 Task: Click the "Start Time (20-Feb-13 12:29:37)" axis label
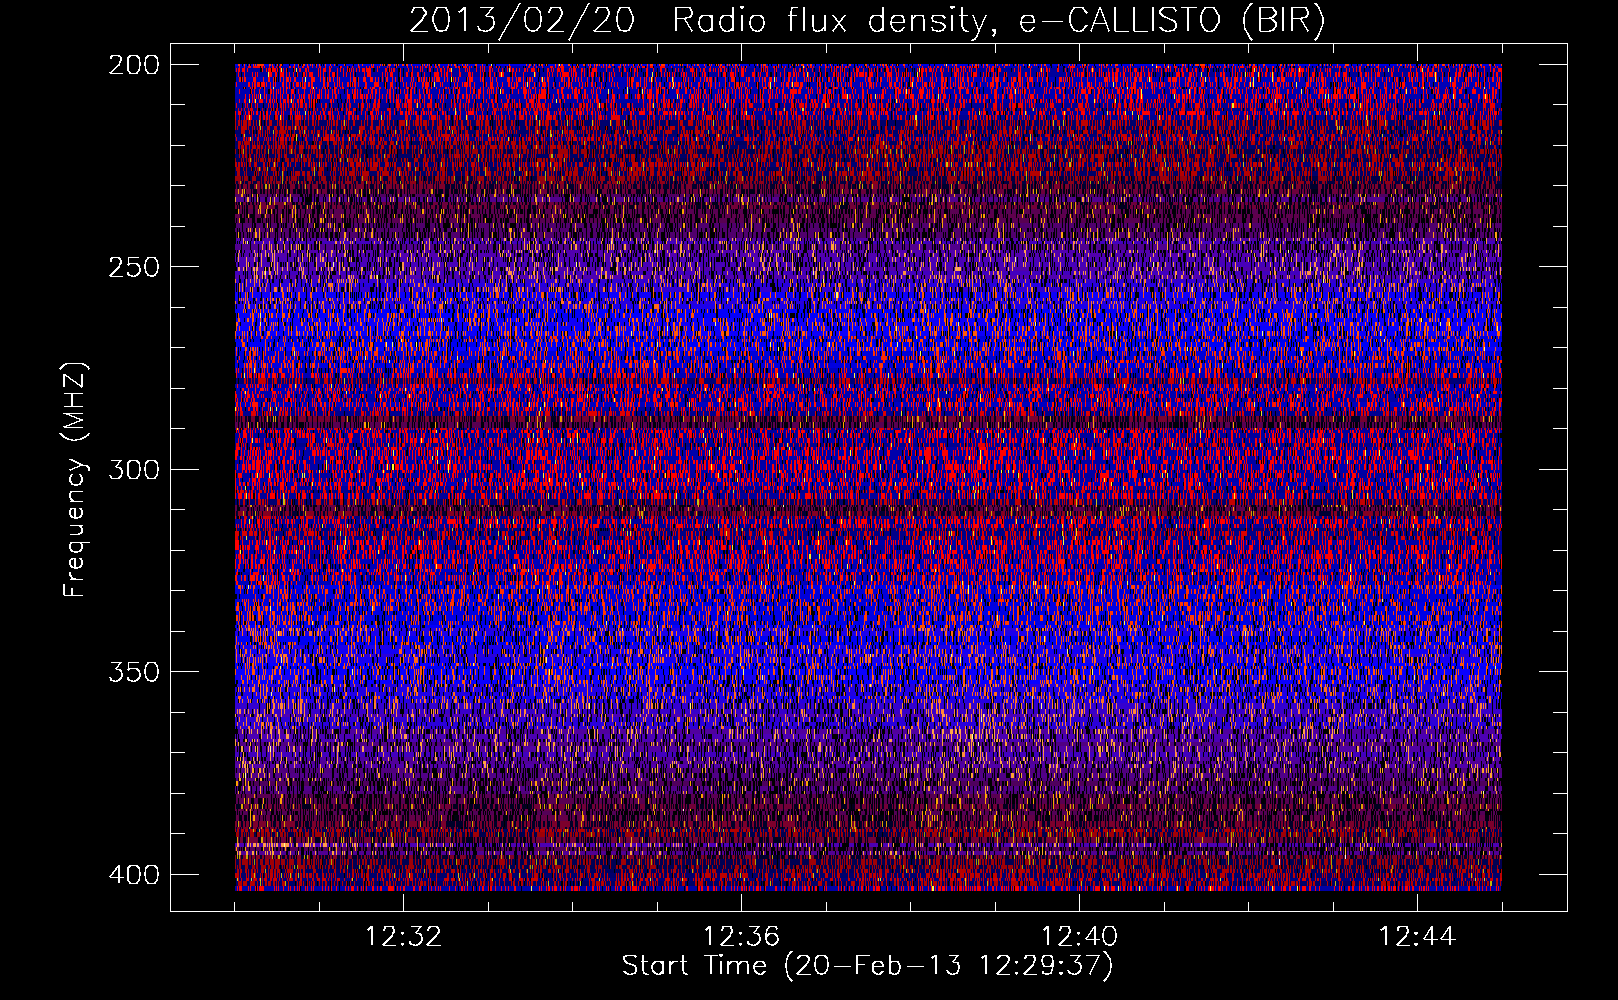point(867,966)
